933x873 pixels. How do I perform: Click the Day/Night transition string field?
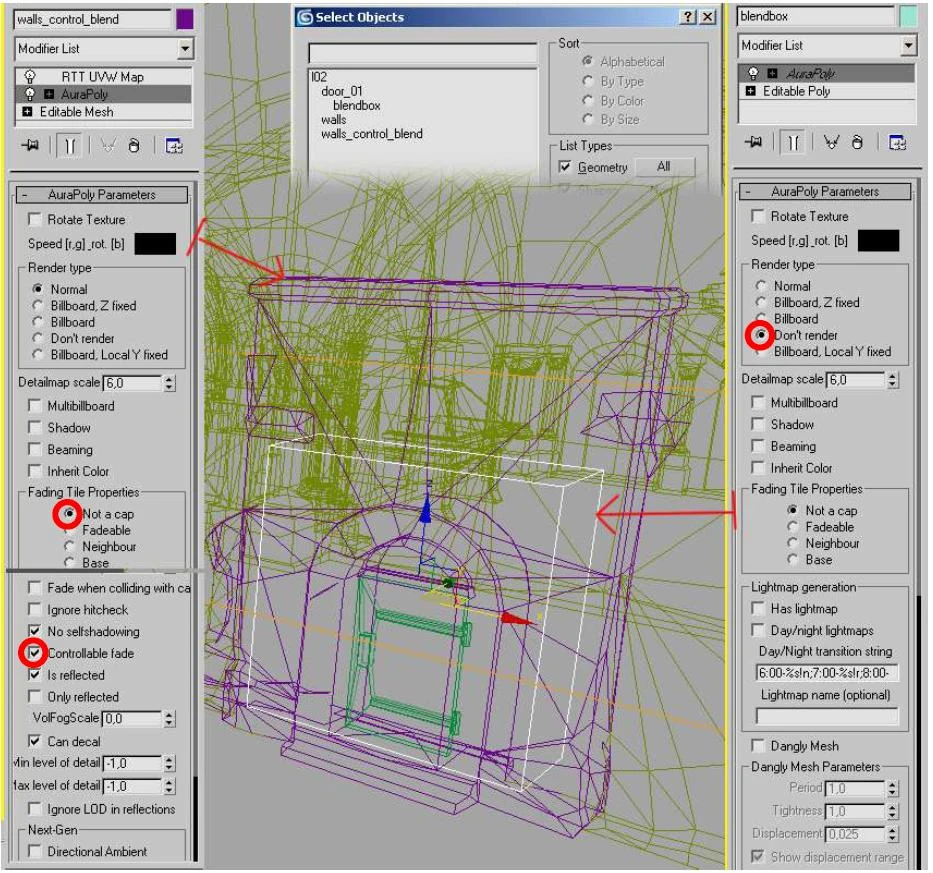pos(827,673)
